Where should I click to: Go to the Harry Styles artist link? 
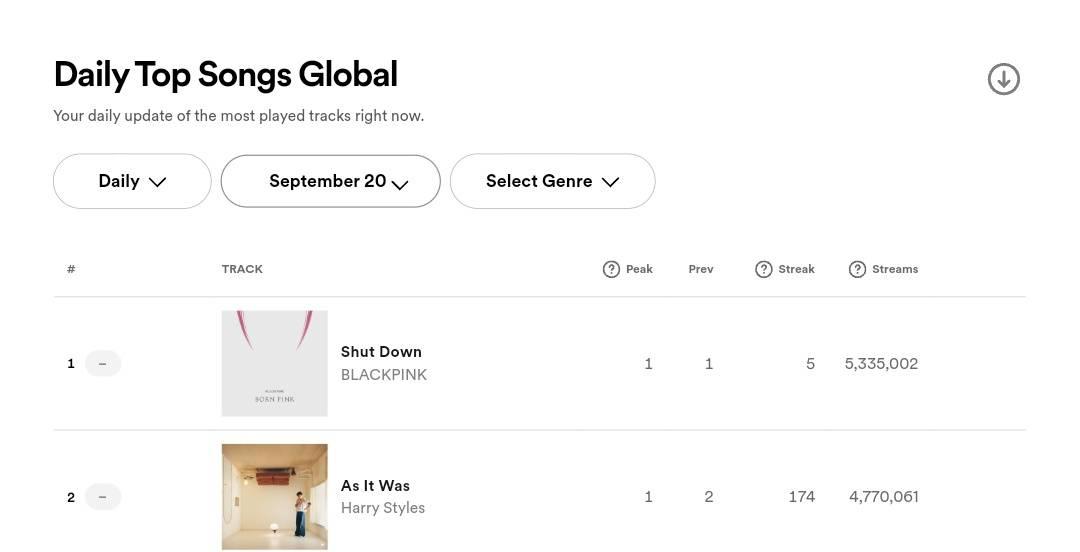point(383,508)
